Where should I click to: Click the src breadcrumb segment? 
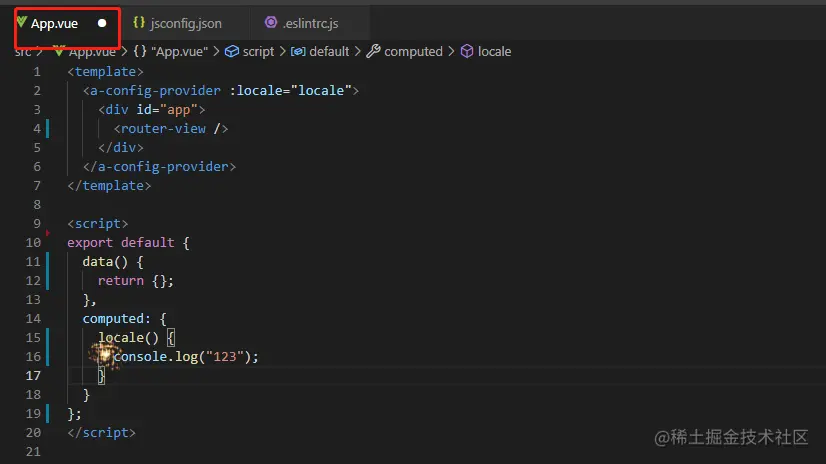tap(23, 52)
